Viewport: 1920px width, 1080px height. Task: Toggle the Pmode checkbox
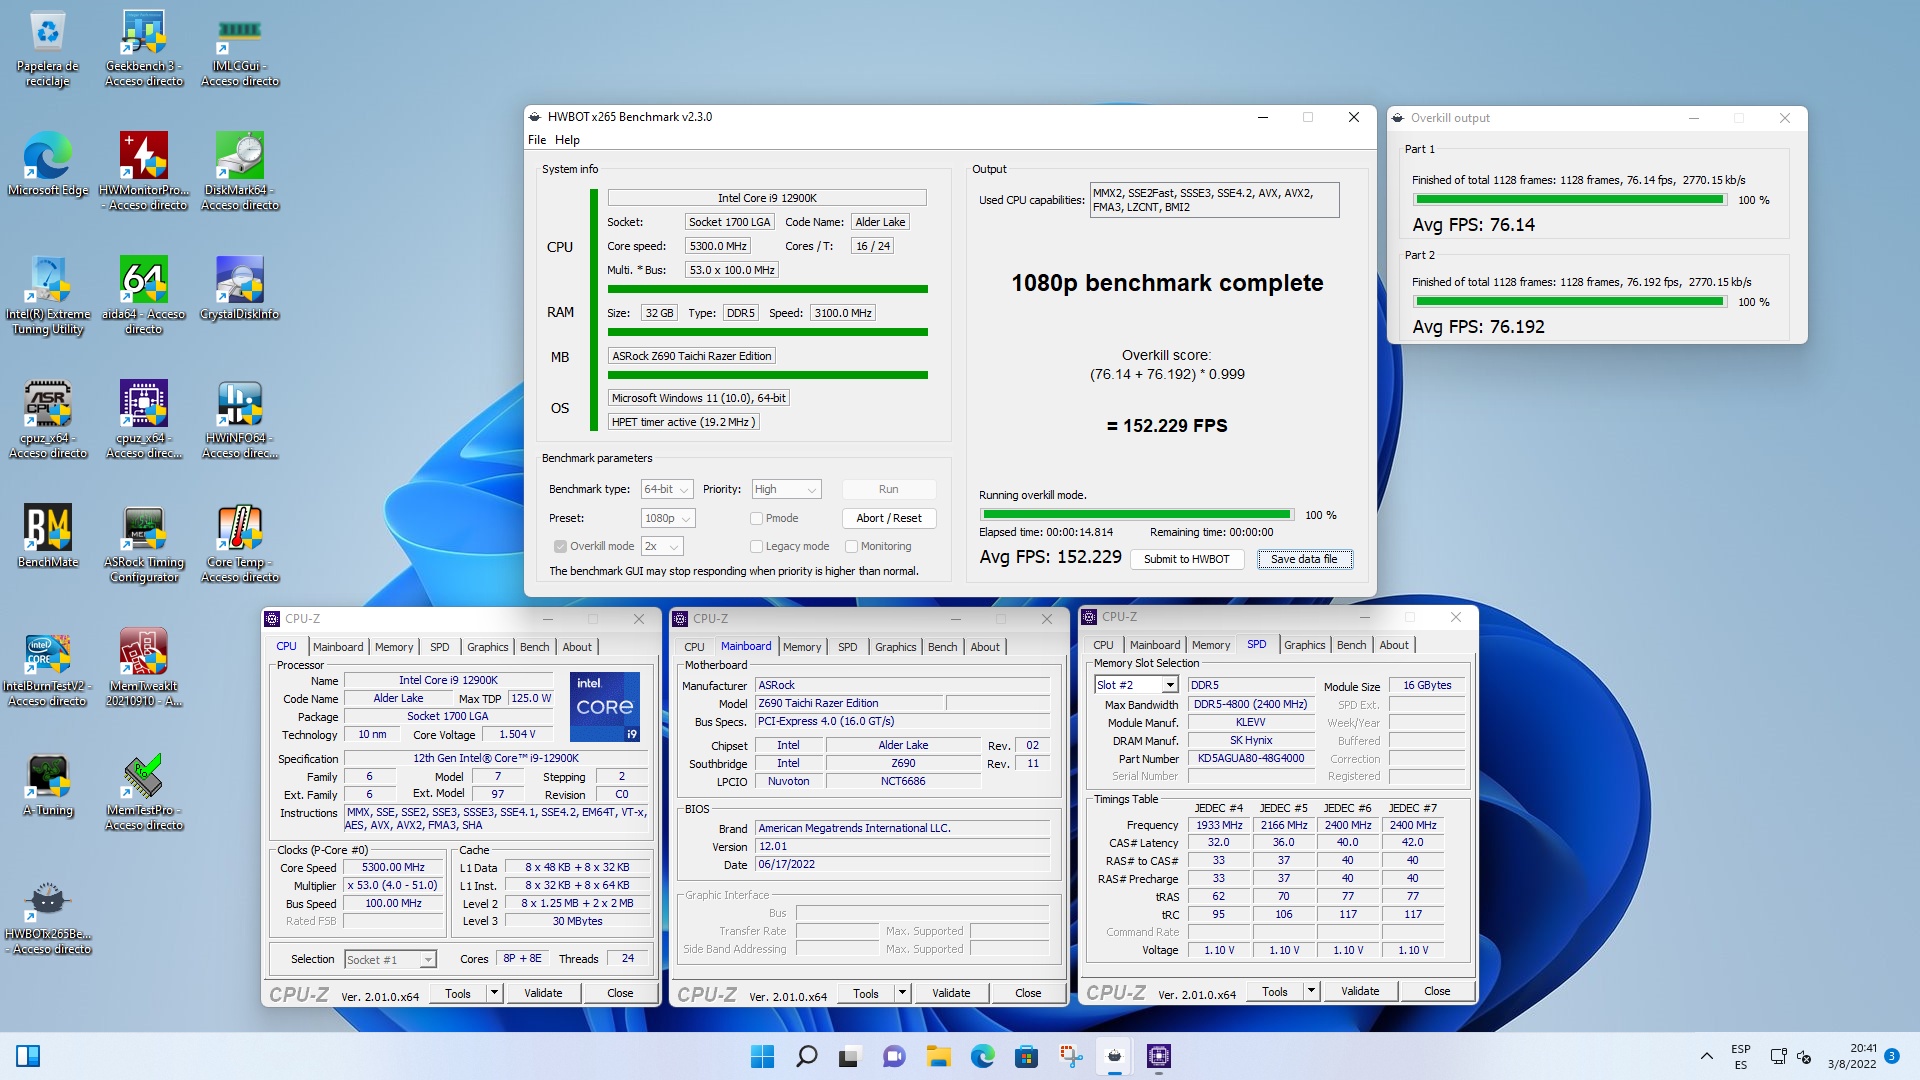click(756, 518)
